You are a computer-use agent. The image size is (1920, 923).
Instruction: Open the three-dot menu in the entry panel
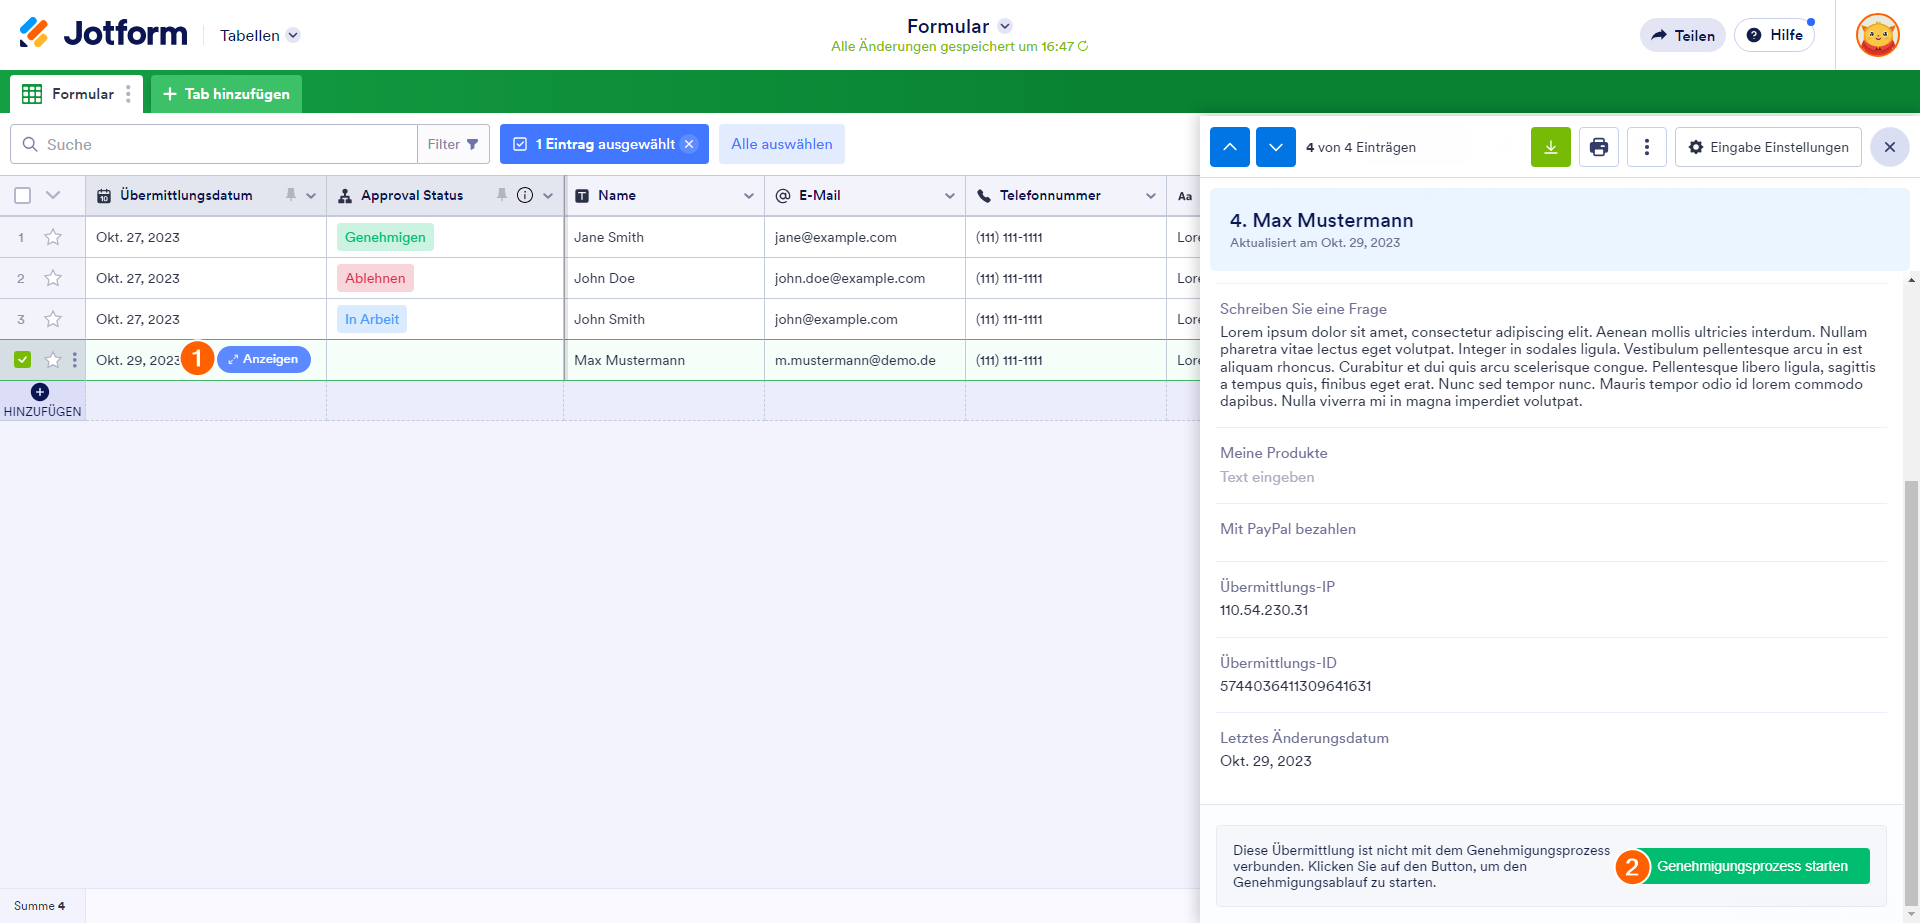1646,147
